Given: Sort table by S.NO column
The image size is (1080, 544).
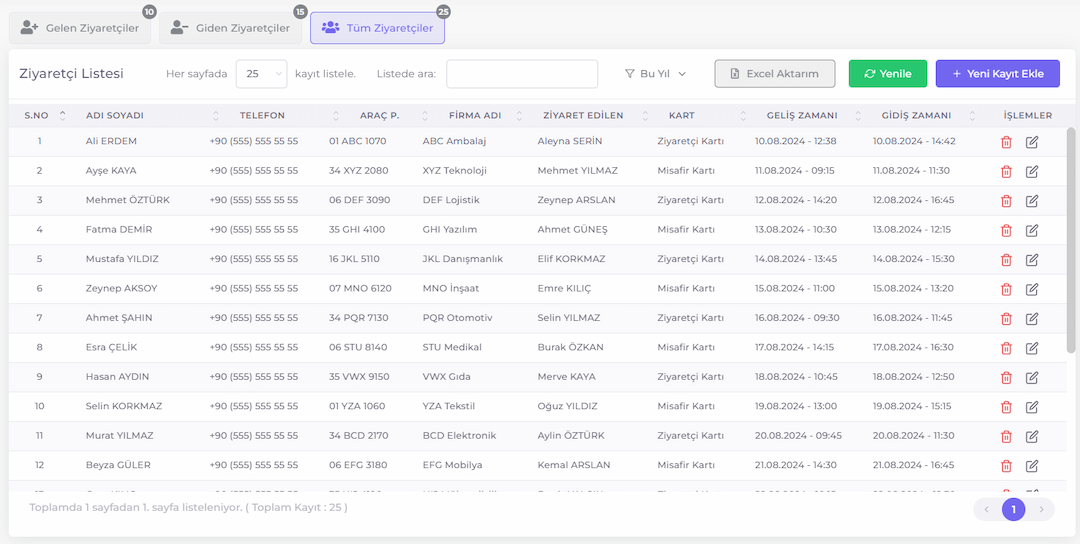Looking at the screenshot, I should point(37,116).
